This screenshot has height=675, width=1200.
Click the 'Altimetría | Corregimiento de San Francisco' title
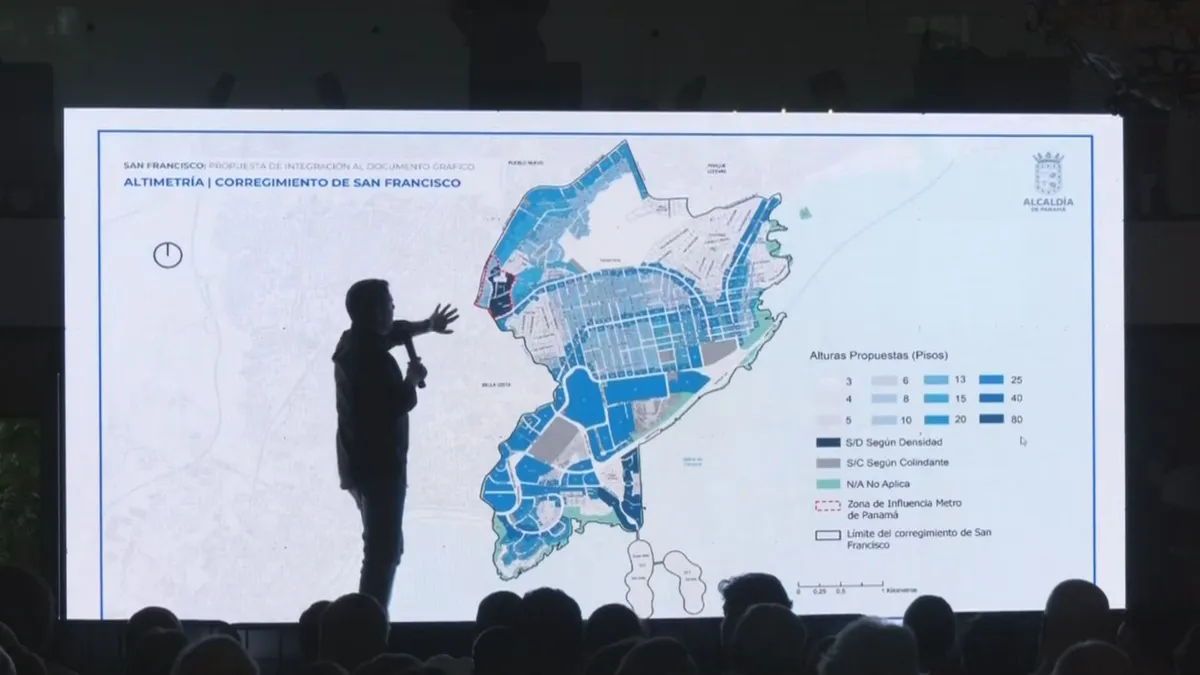click(292, 183)
